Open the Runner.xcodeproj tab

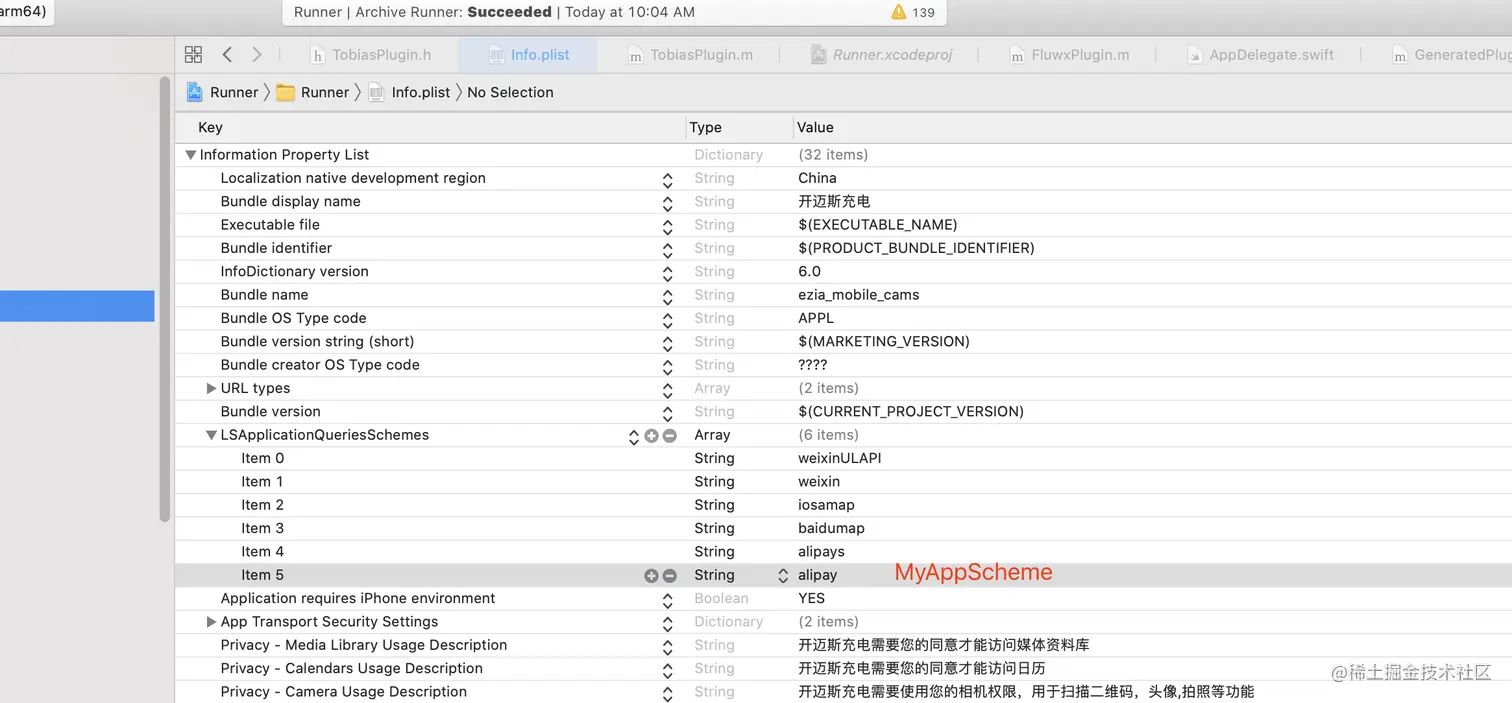(x=881, y=55)
